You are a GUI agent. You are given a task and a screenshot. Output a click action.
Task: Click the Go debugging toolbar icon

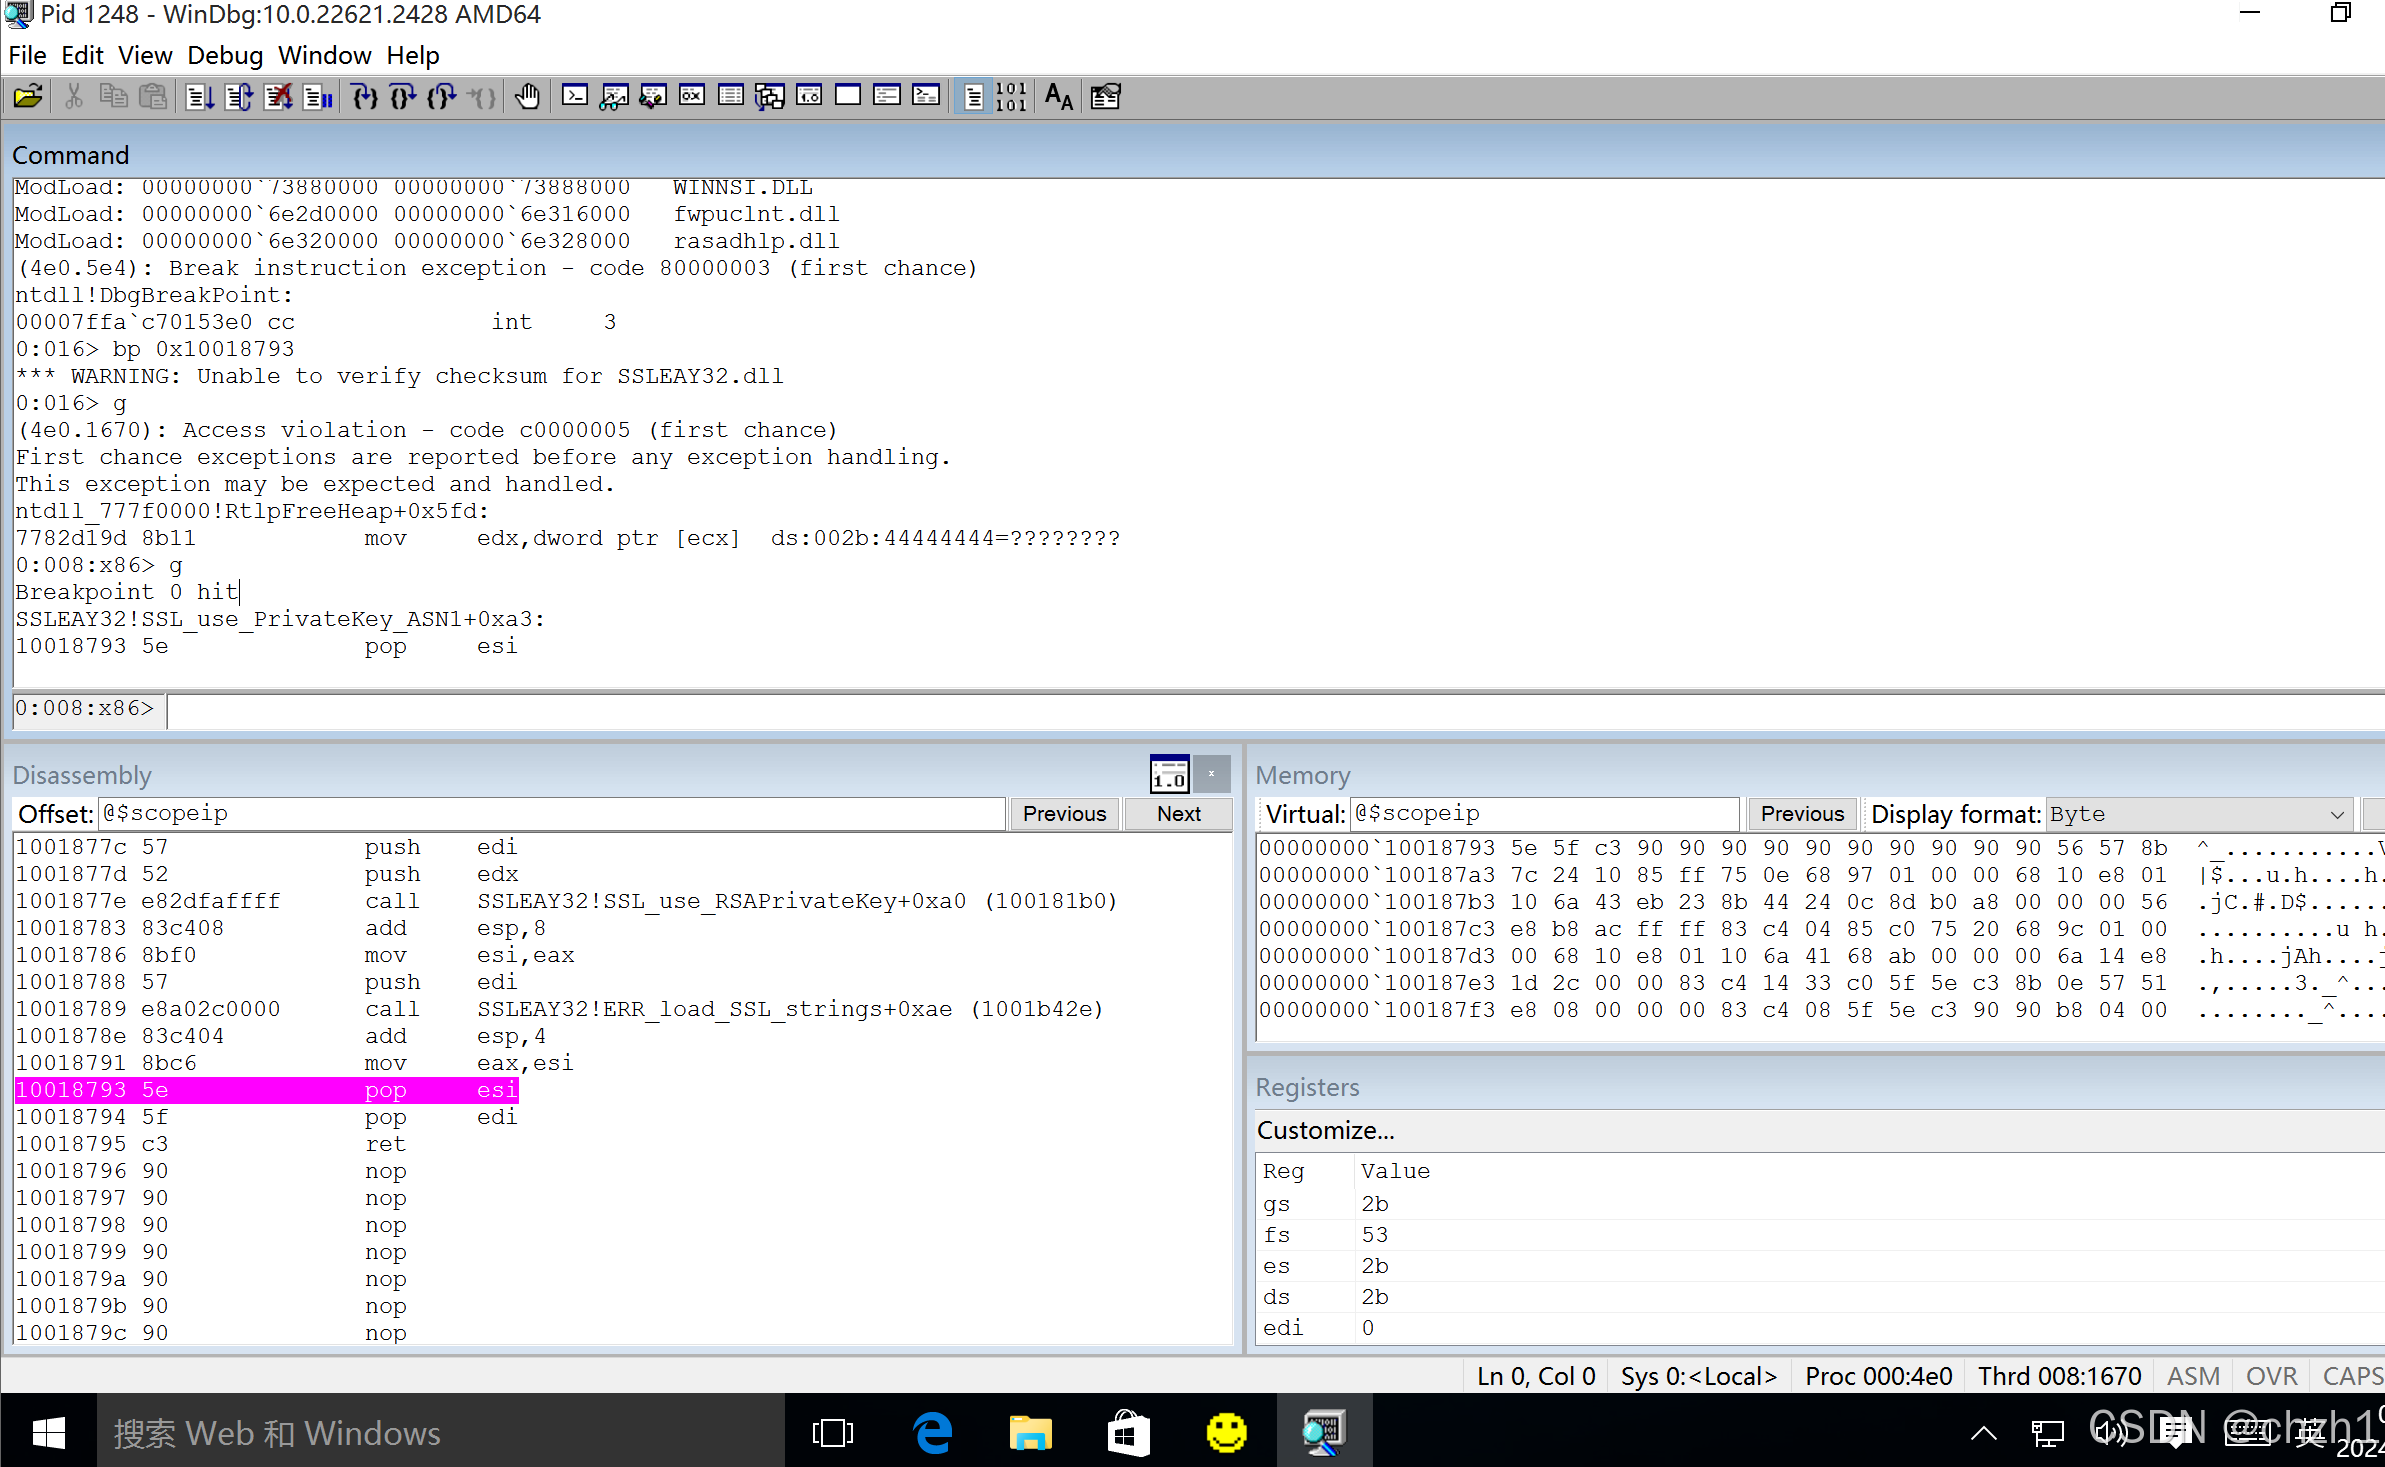point(200,96)
